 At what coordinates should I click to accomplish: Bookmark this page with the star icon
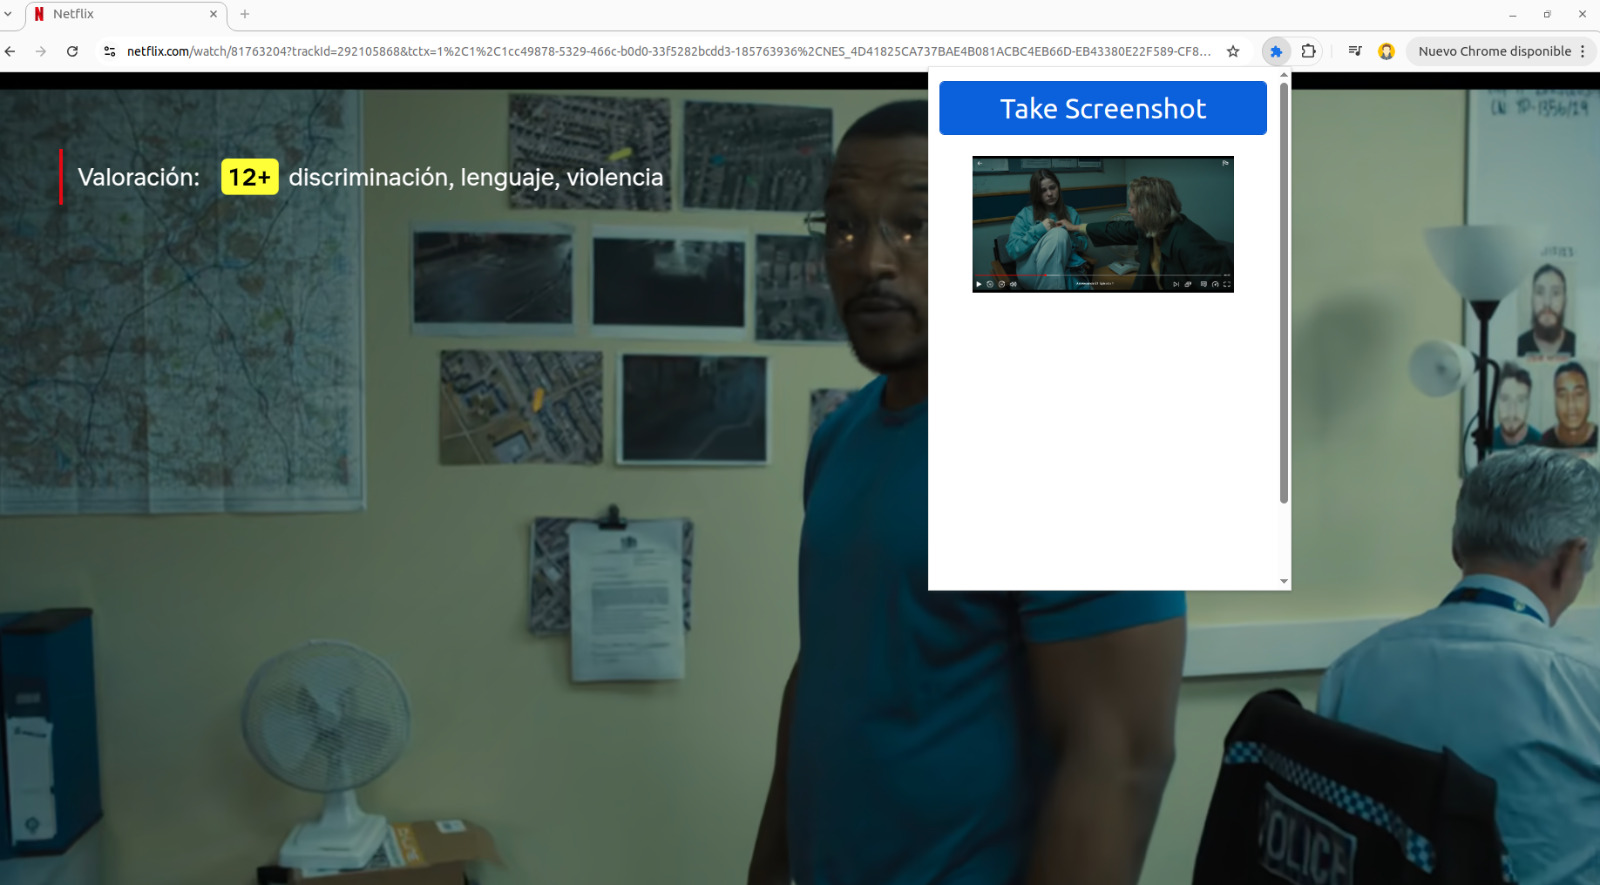(1233, 51)
